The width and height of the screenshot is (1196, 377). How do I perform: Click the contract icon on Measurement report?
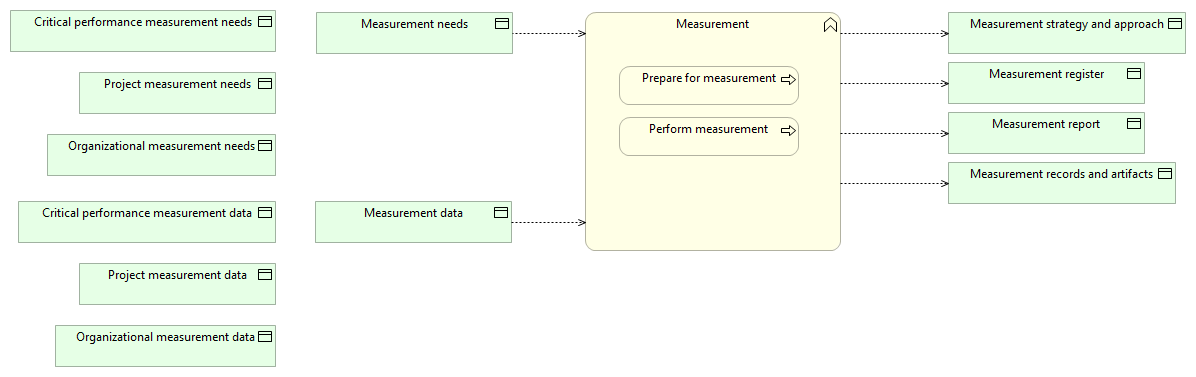click(x=1134, y=124)
